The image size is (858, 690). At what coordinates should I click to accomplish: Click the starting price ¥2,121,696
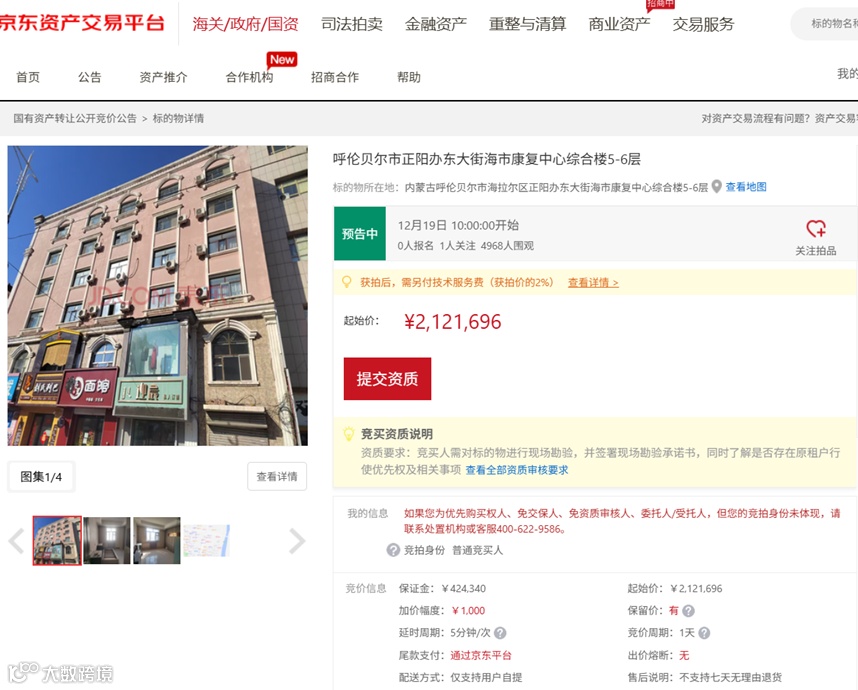click(x=453, y=322)
